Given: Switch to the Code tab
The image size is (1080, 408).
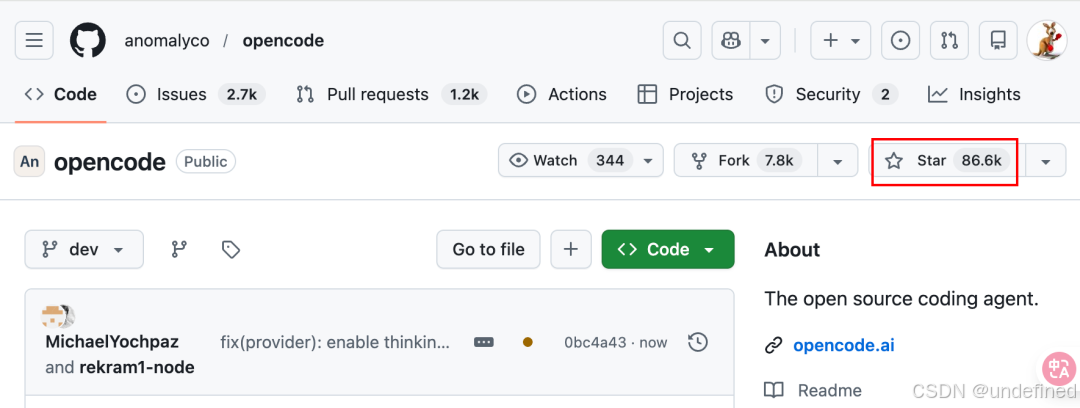Looking at the screenshot, I should 61,94.
